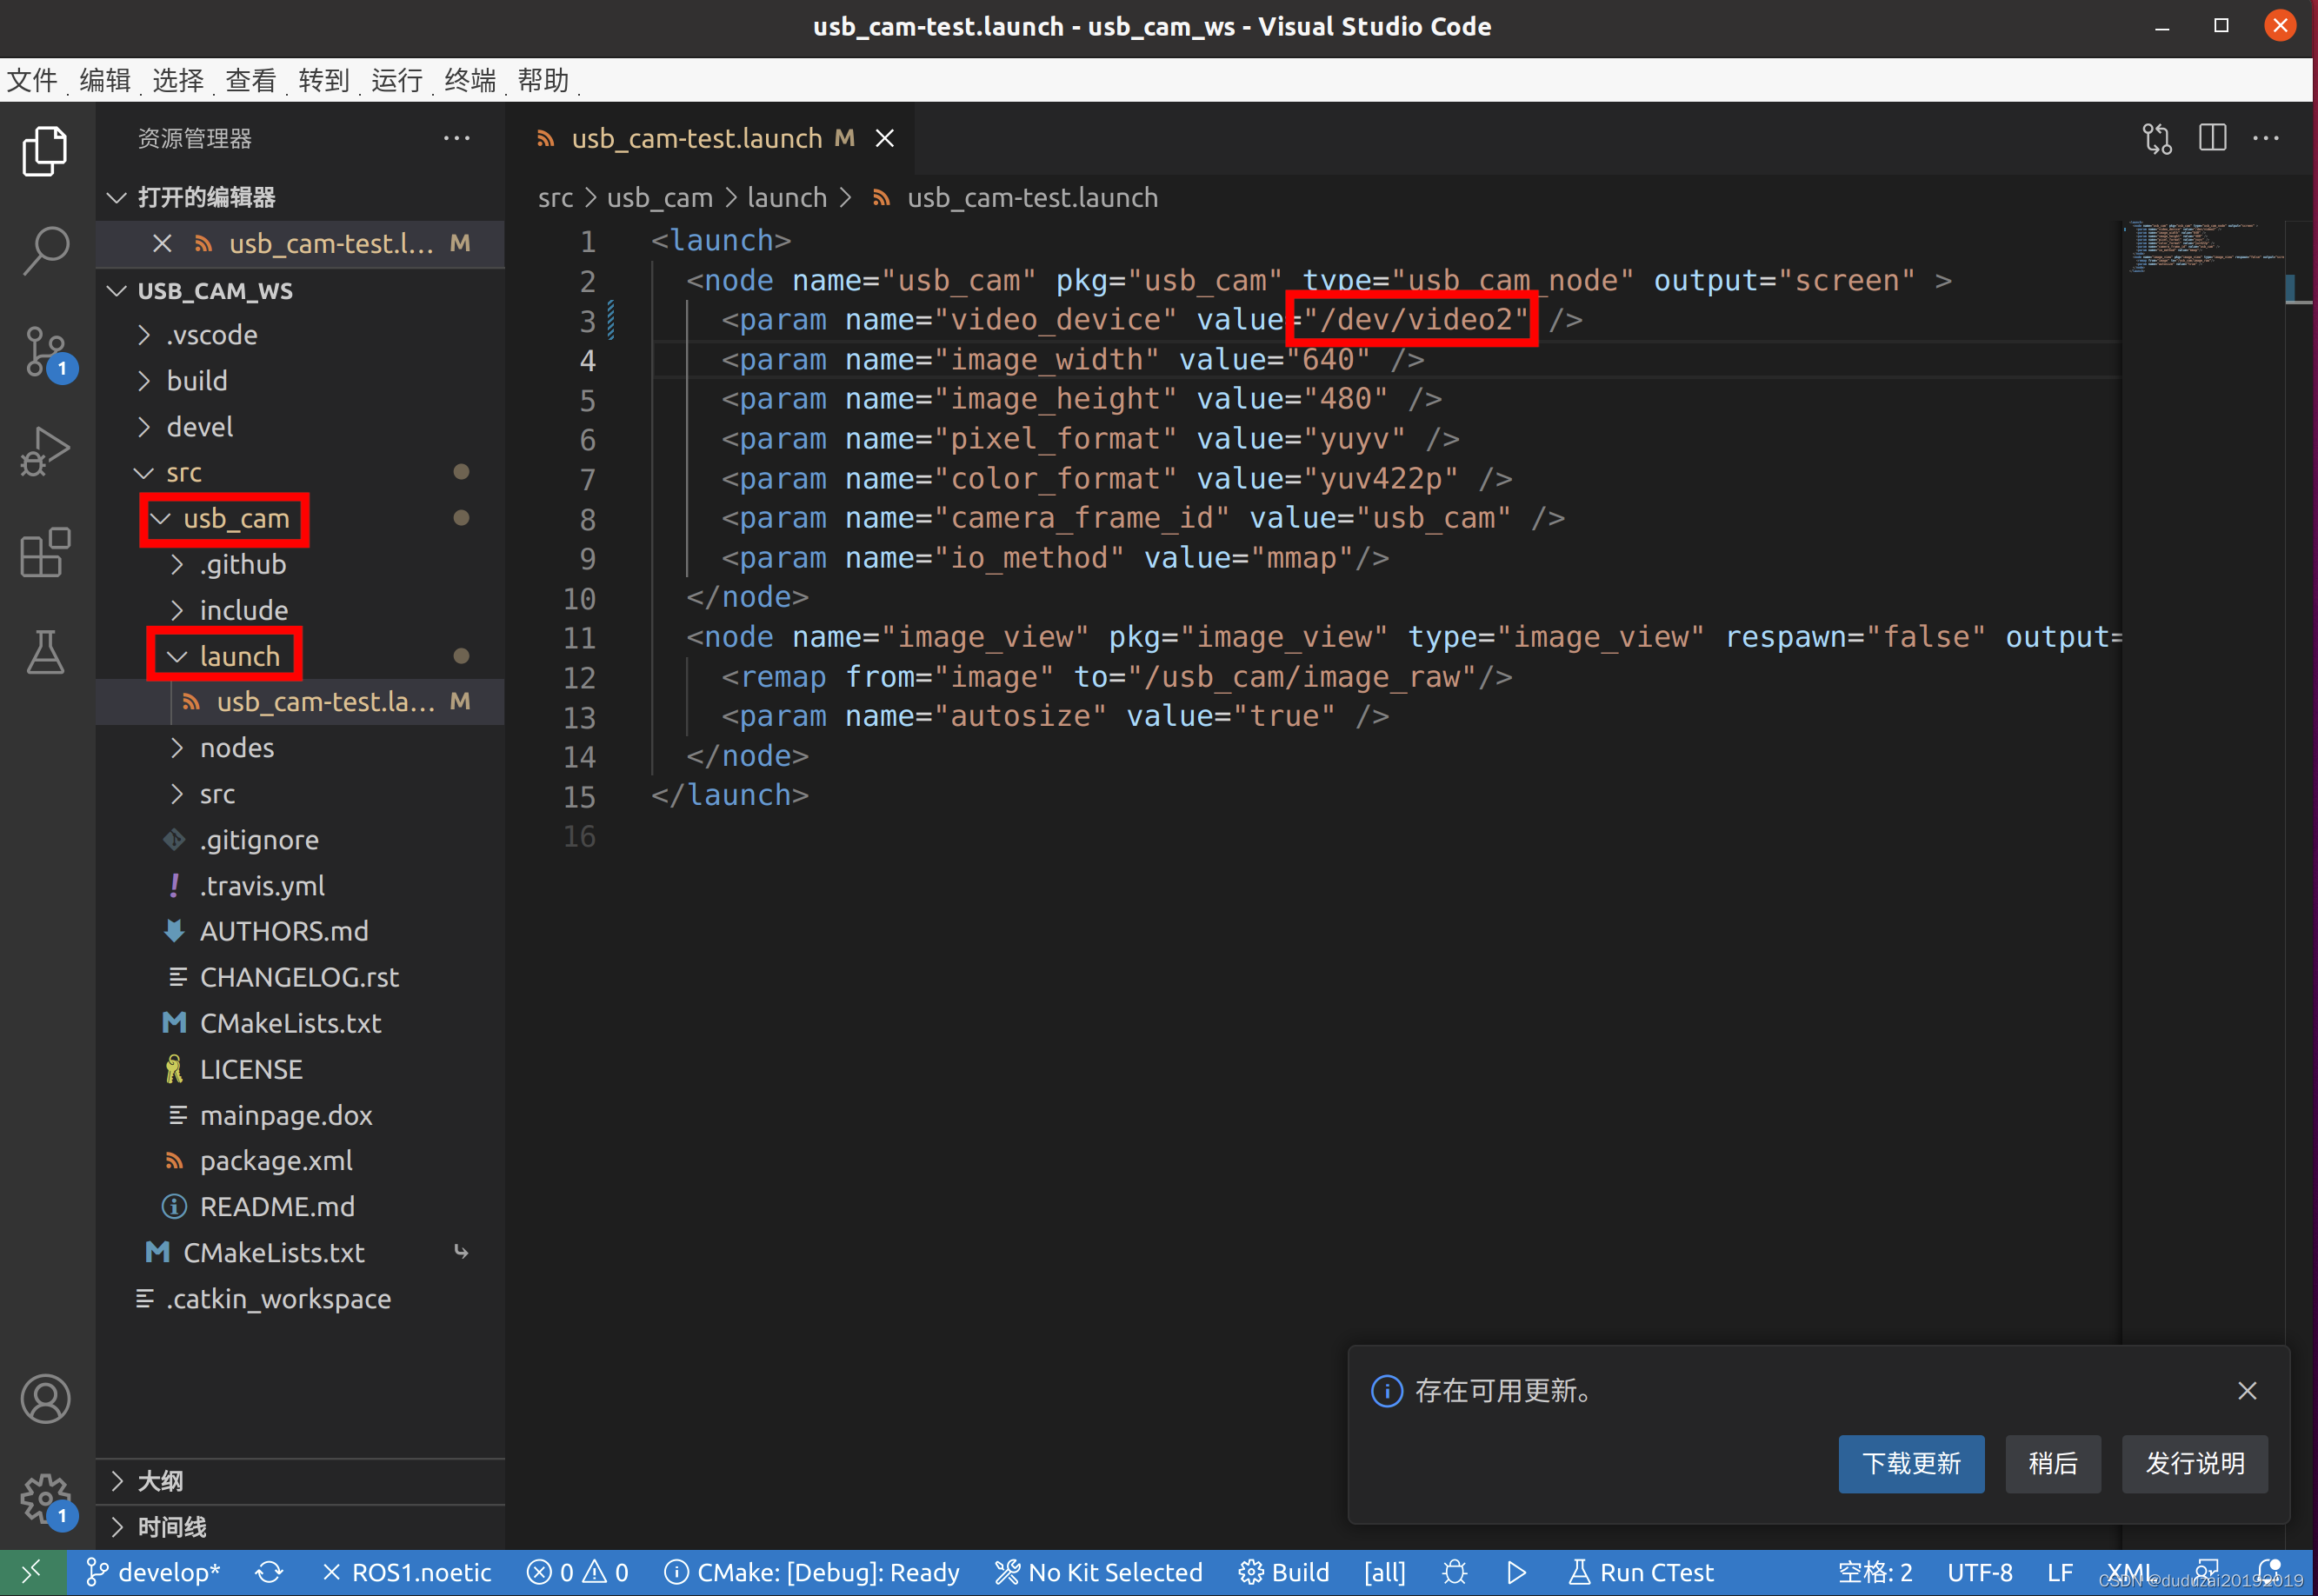This screenshot has height=1596, width=2318.
Task: Click the ROS1.noetic status item
Action: (406, 1572)
